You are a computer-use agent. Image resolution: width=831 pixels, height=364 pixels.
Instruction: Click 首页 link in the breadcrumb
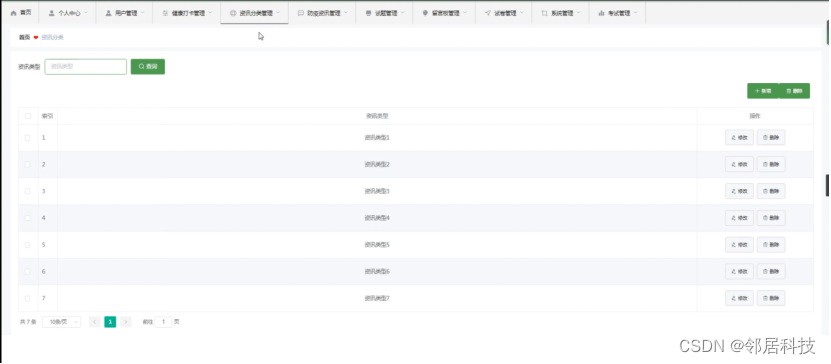(24, 38)
